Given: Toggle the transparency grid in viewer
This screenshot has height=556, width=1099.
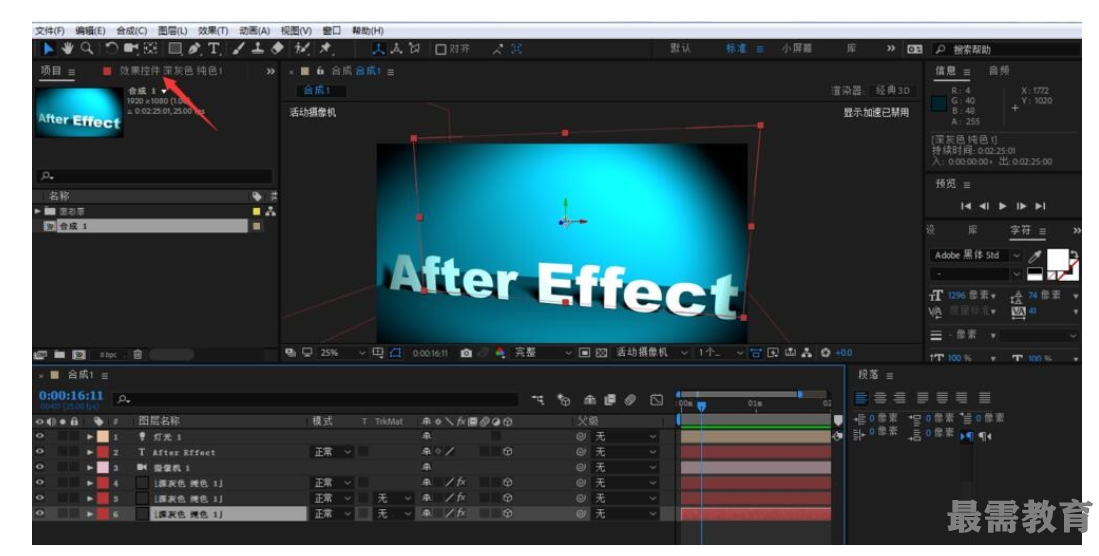Looking at the screenshot, I should 601,353.
